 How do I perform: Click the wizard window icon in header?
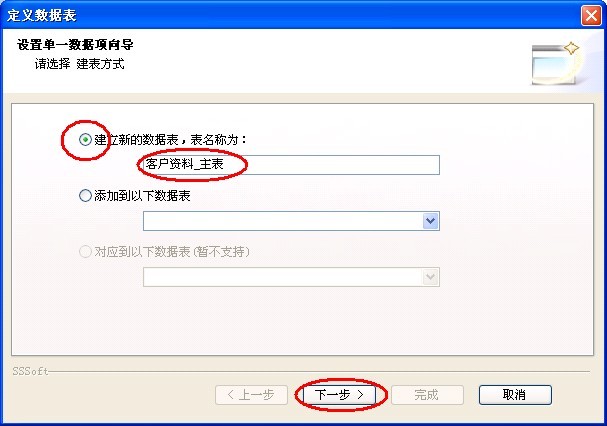(x=556, y=64)
